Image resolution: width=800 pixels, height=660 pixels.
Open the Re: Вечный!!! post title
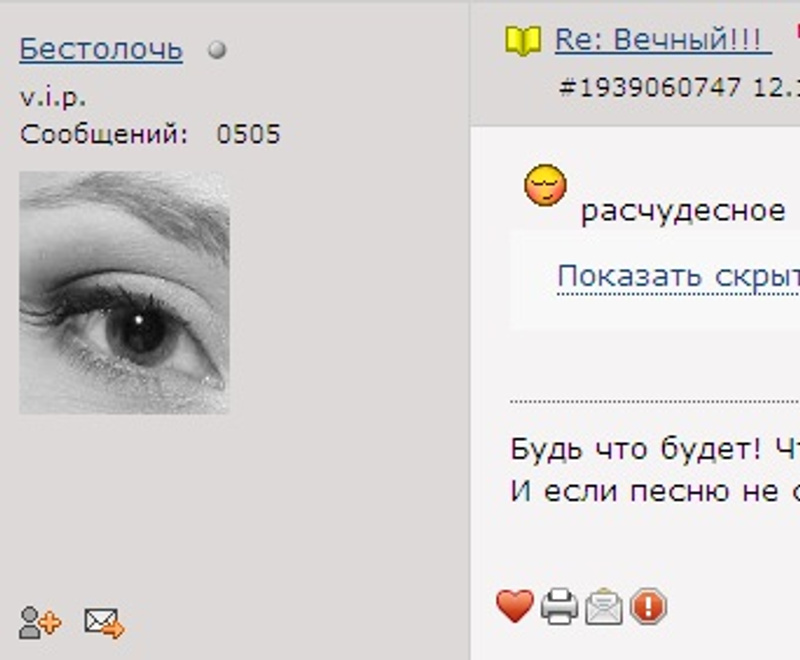663,40
